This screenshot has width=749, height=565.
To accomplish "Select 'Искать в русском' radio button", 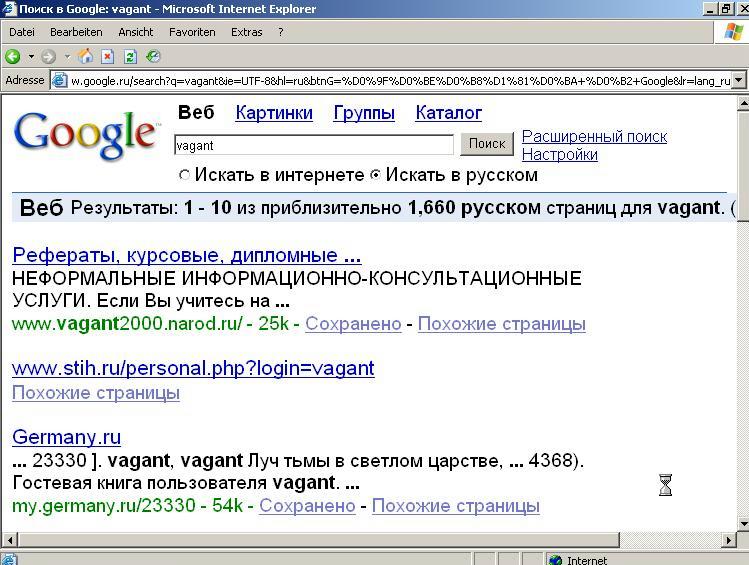I will [376, 175].
